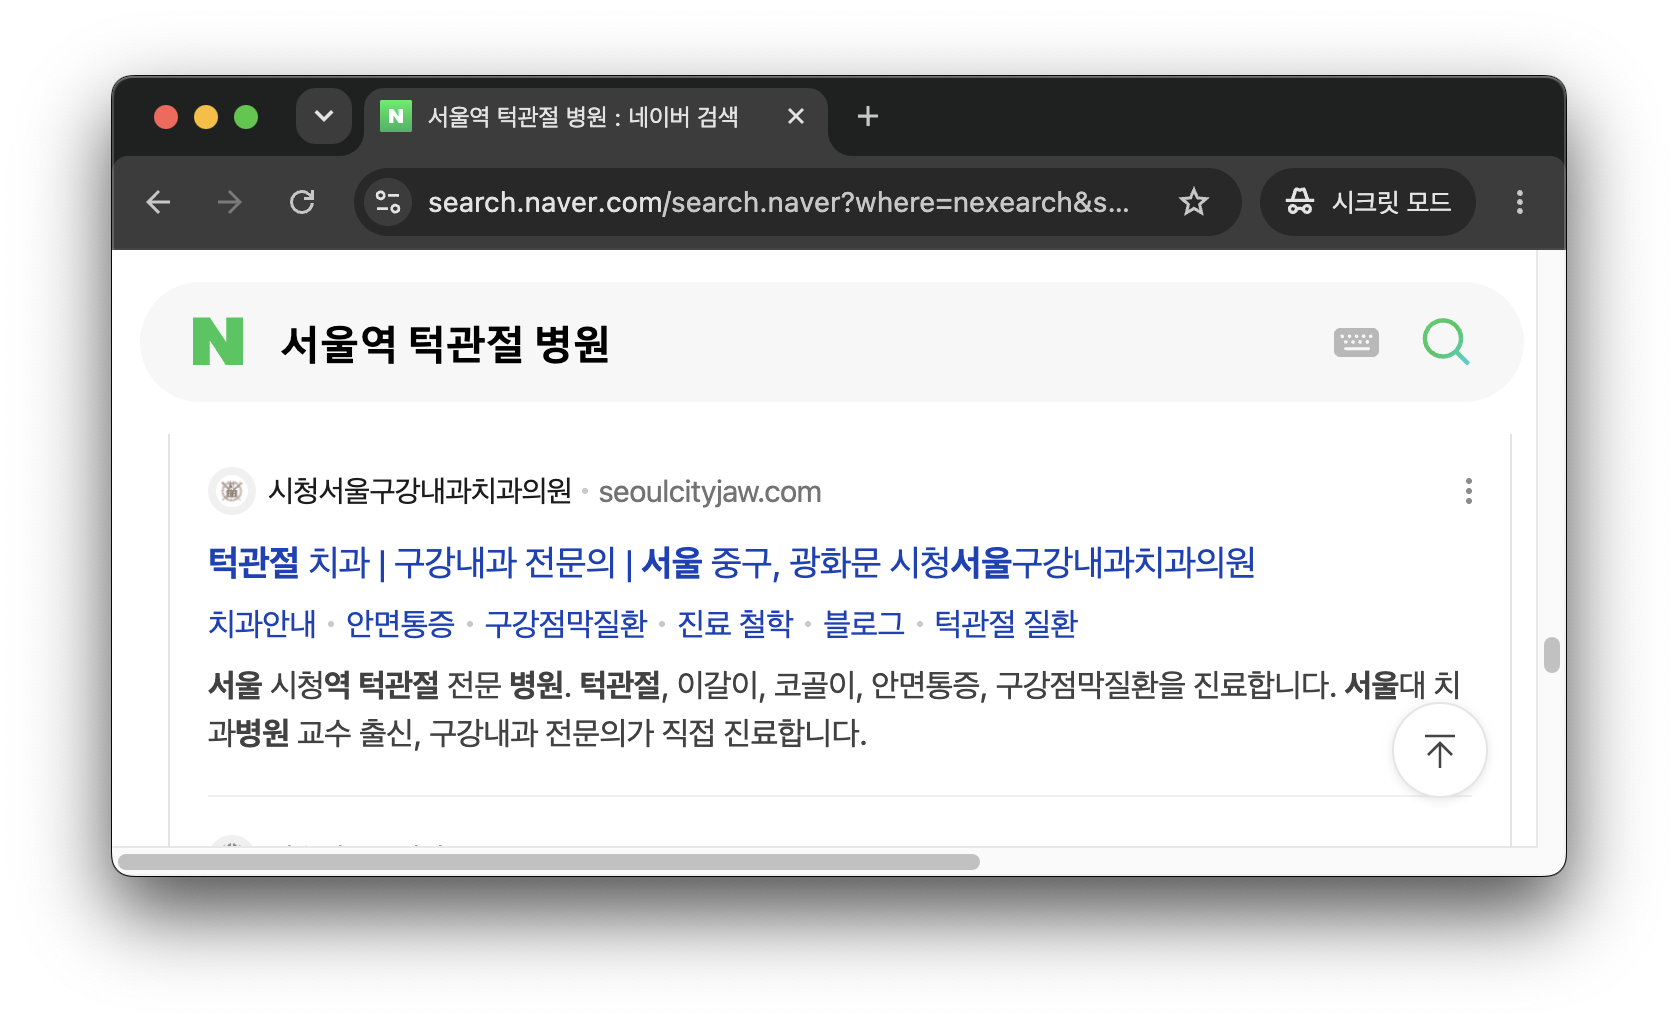
Task: Click the address bar URL
Action: point(778,203)
